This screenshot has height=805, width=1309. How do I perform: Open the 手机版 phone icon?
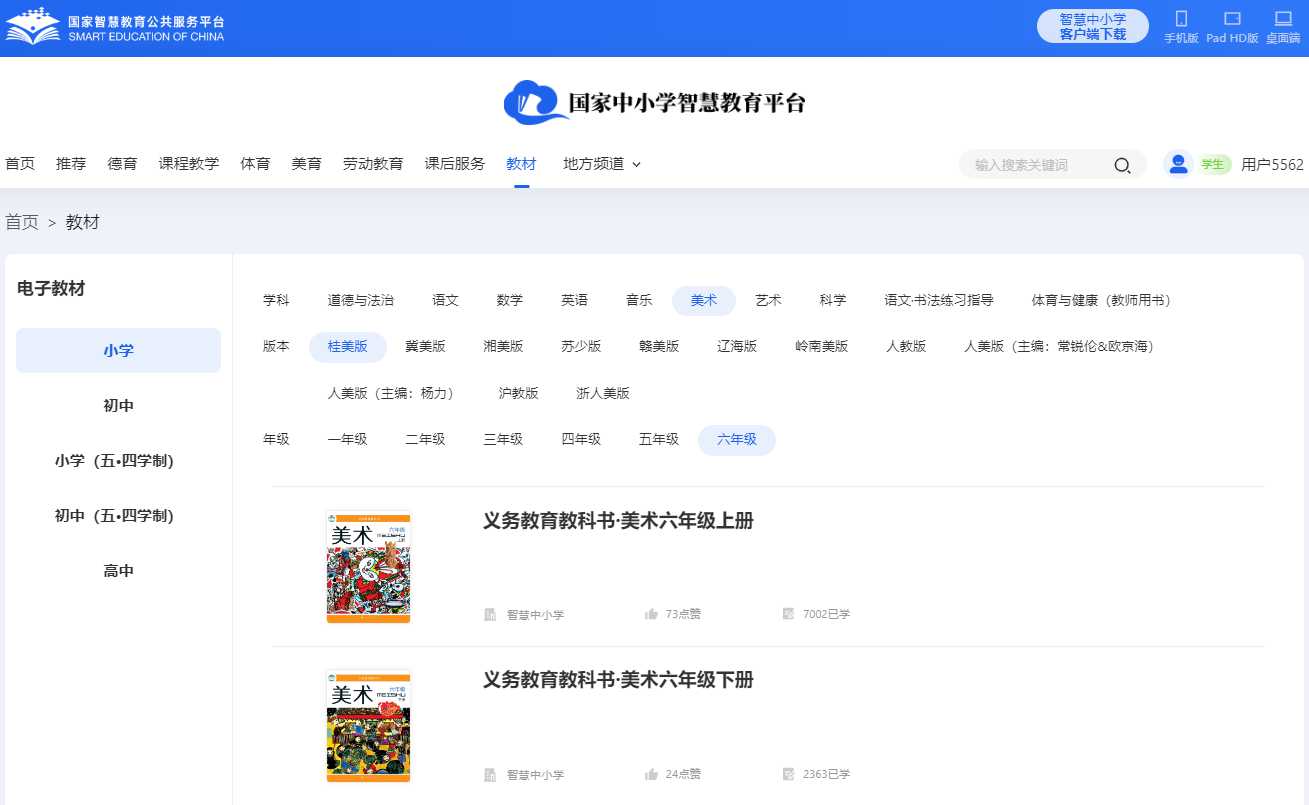[1181, 19]
